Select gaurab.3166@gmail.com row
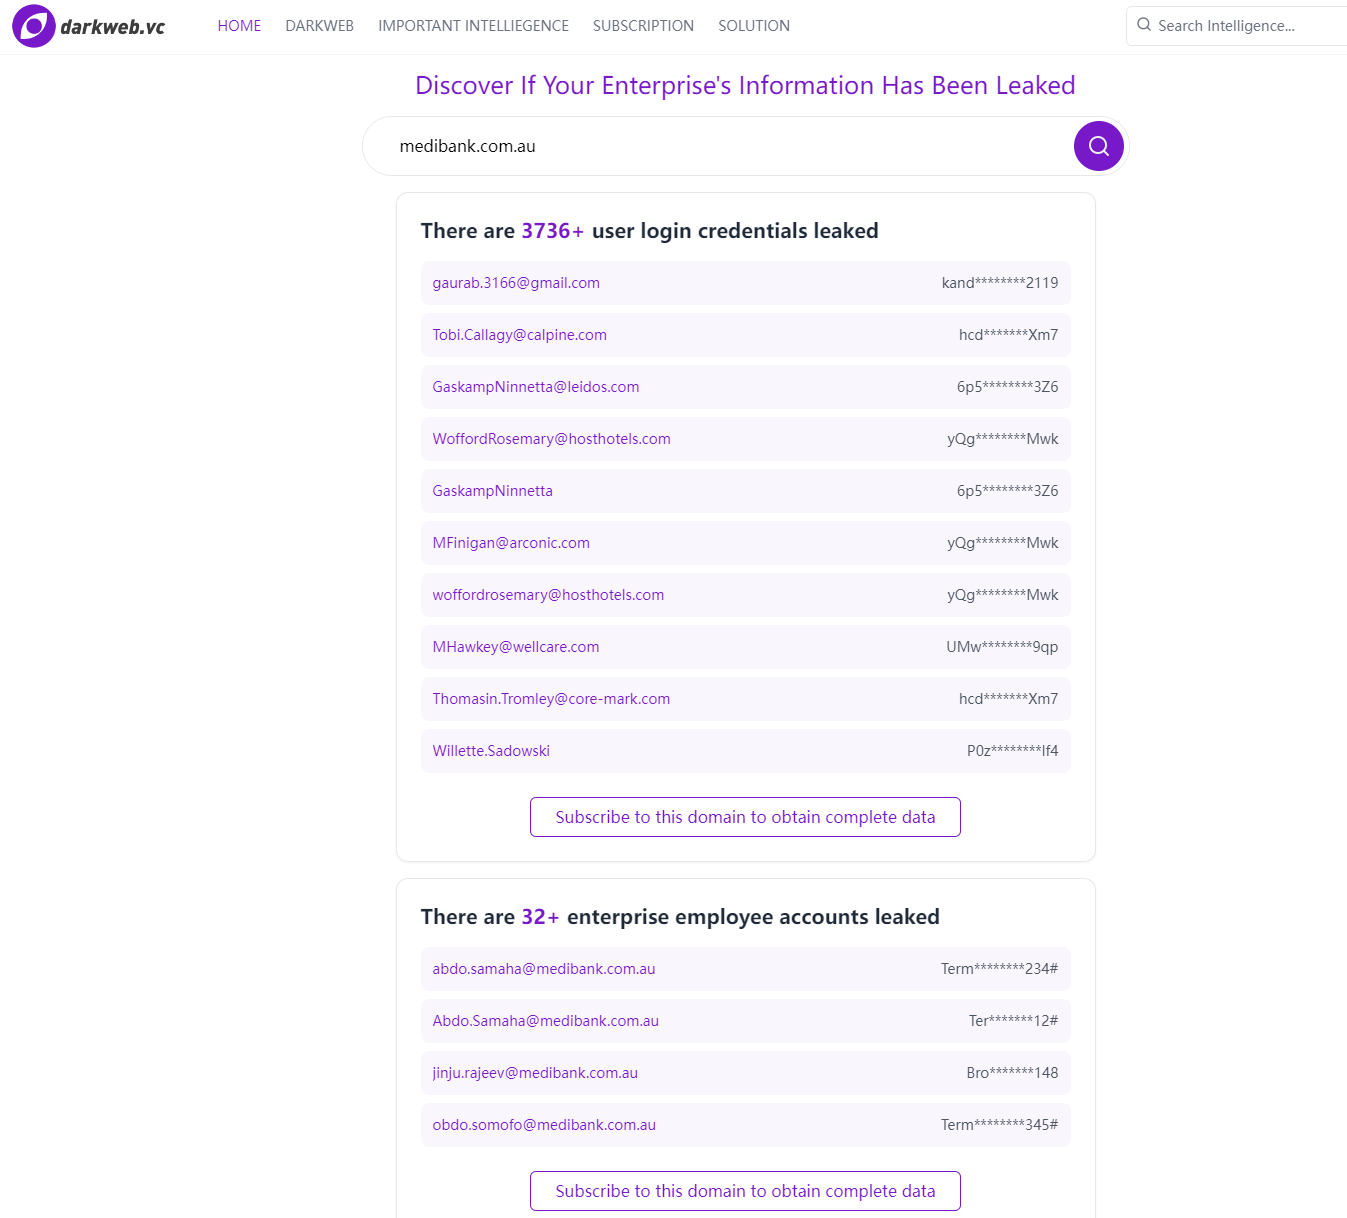 coord(745,283)
